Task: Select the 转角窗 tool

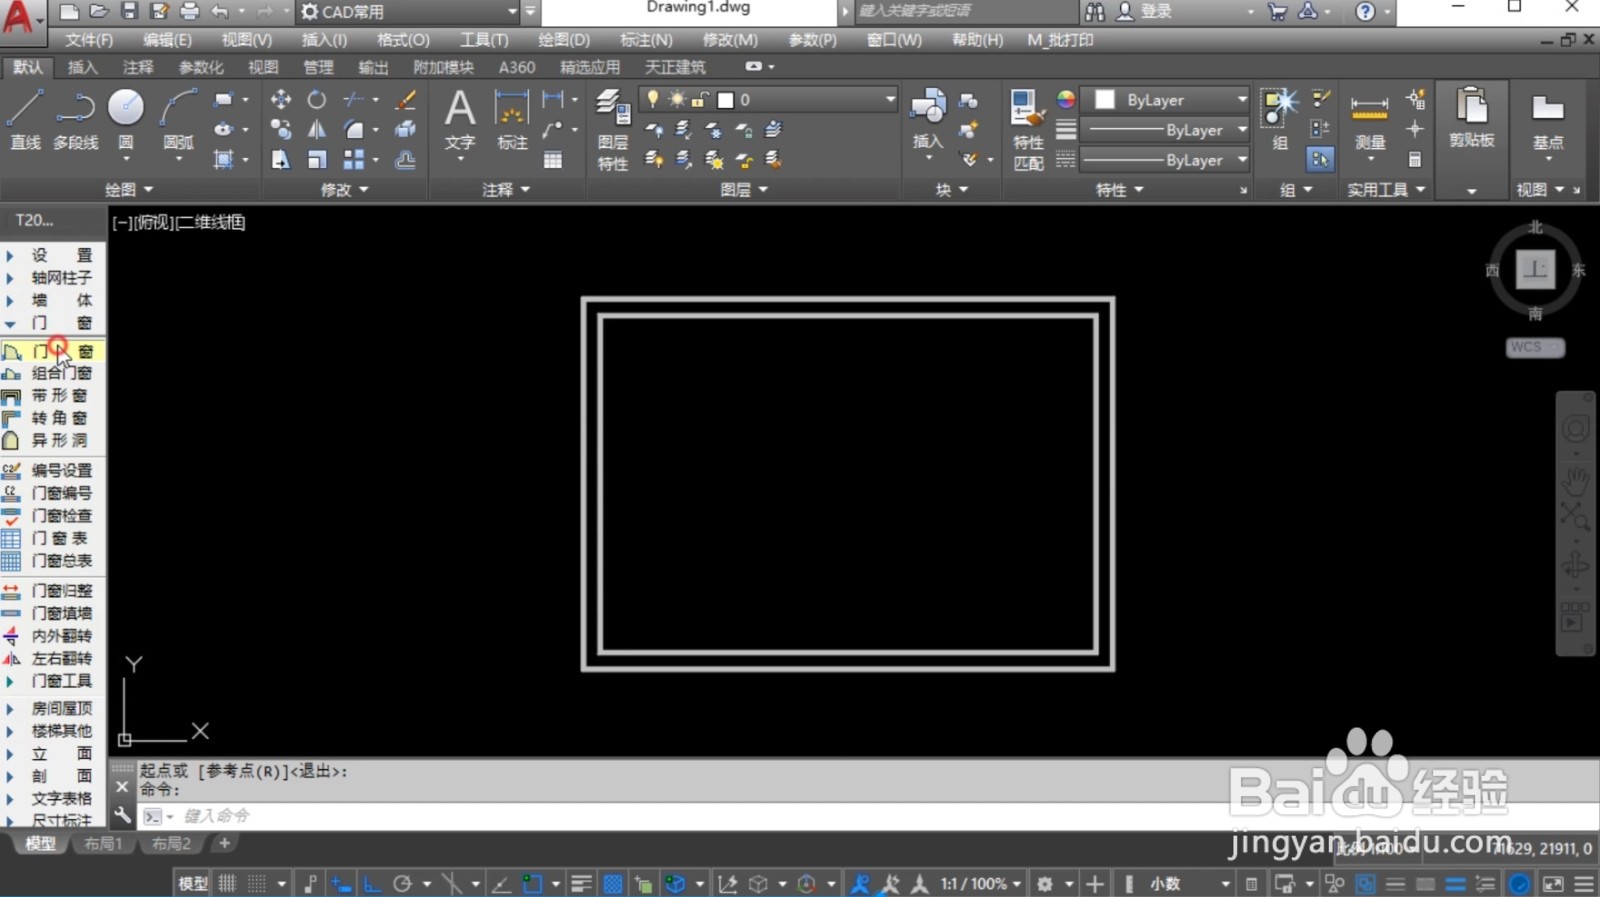Action: coord(52,418)
